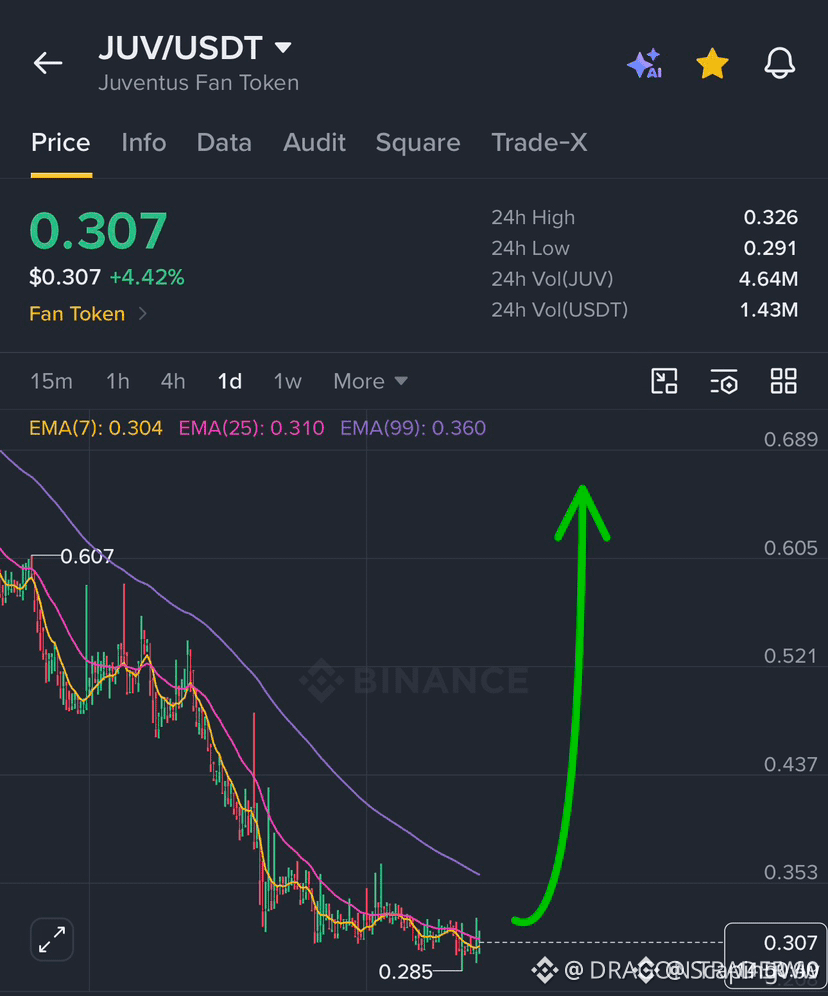Click the 24h Low value 0.291
The image size is (828, 996).
click(770, 248)
